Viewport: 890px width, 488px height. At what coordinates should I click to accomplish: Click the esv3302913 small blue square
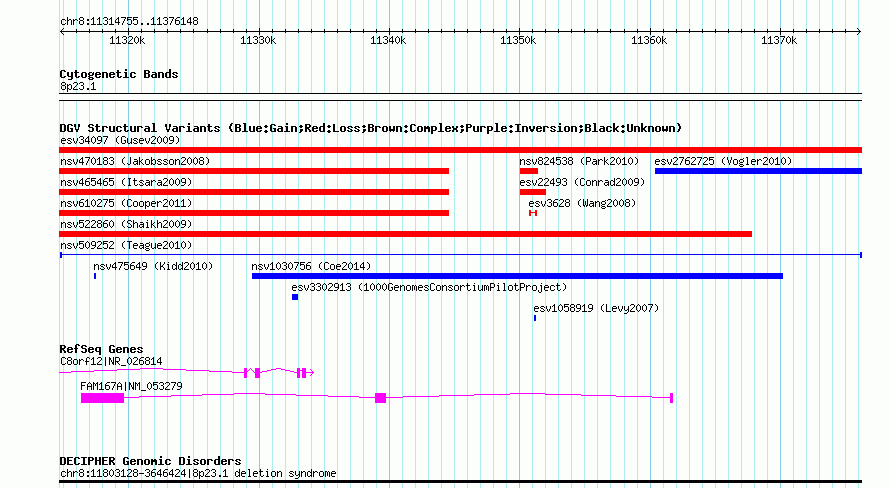[x=295, y=297]
